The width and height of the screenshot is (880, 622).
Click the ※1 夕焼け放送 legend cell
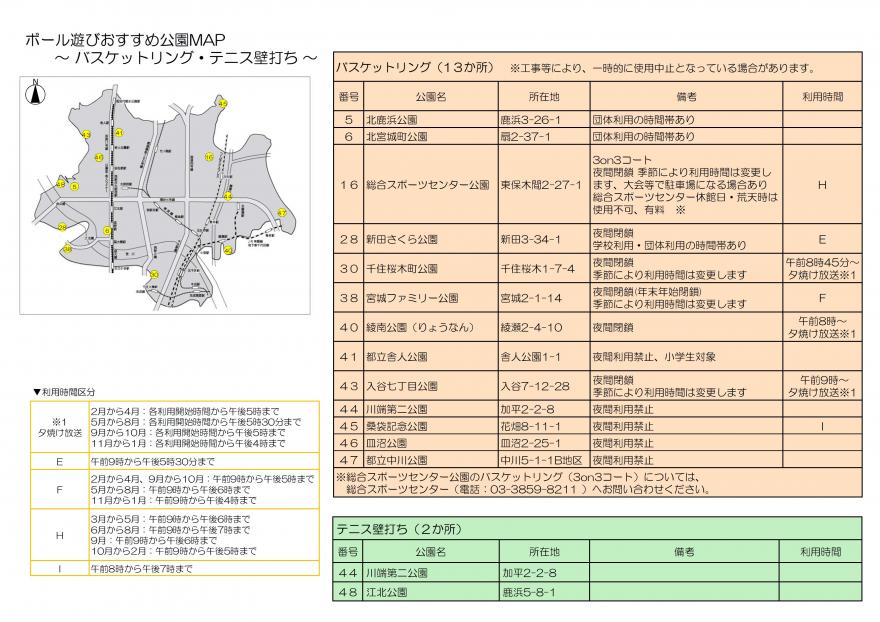(58, 427)
